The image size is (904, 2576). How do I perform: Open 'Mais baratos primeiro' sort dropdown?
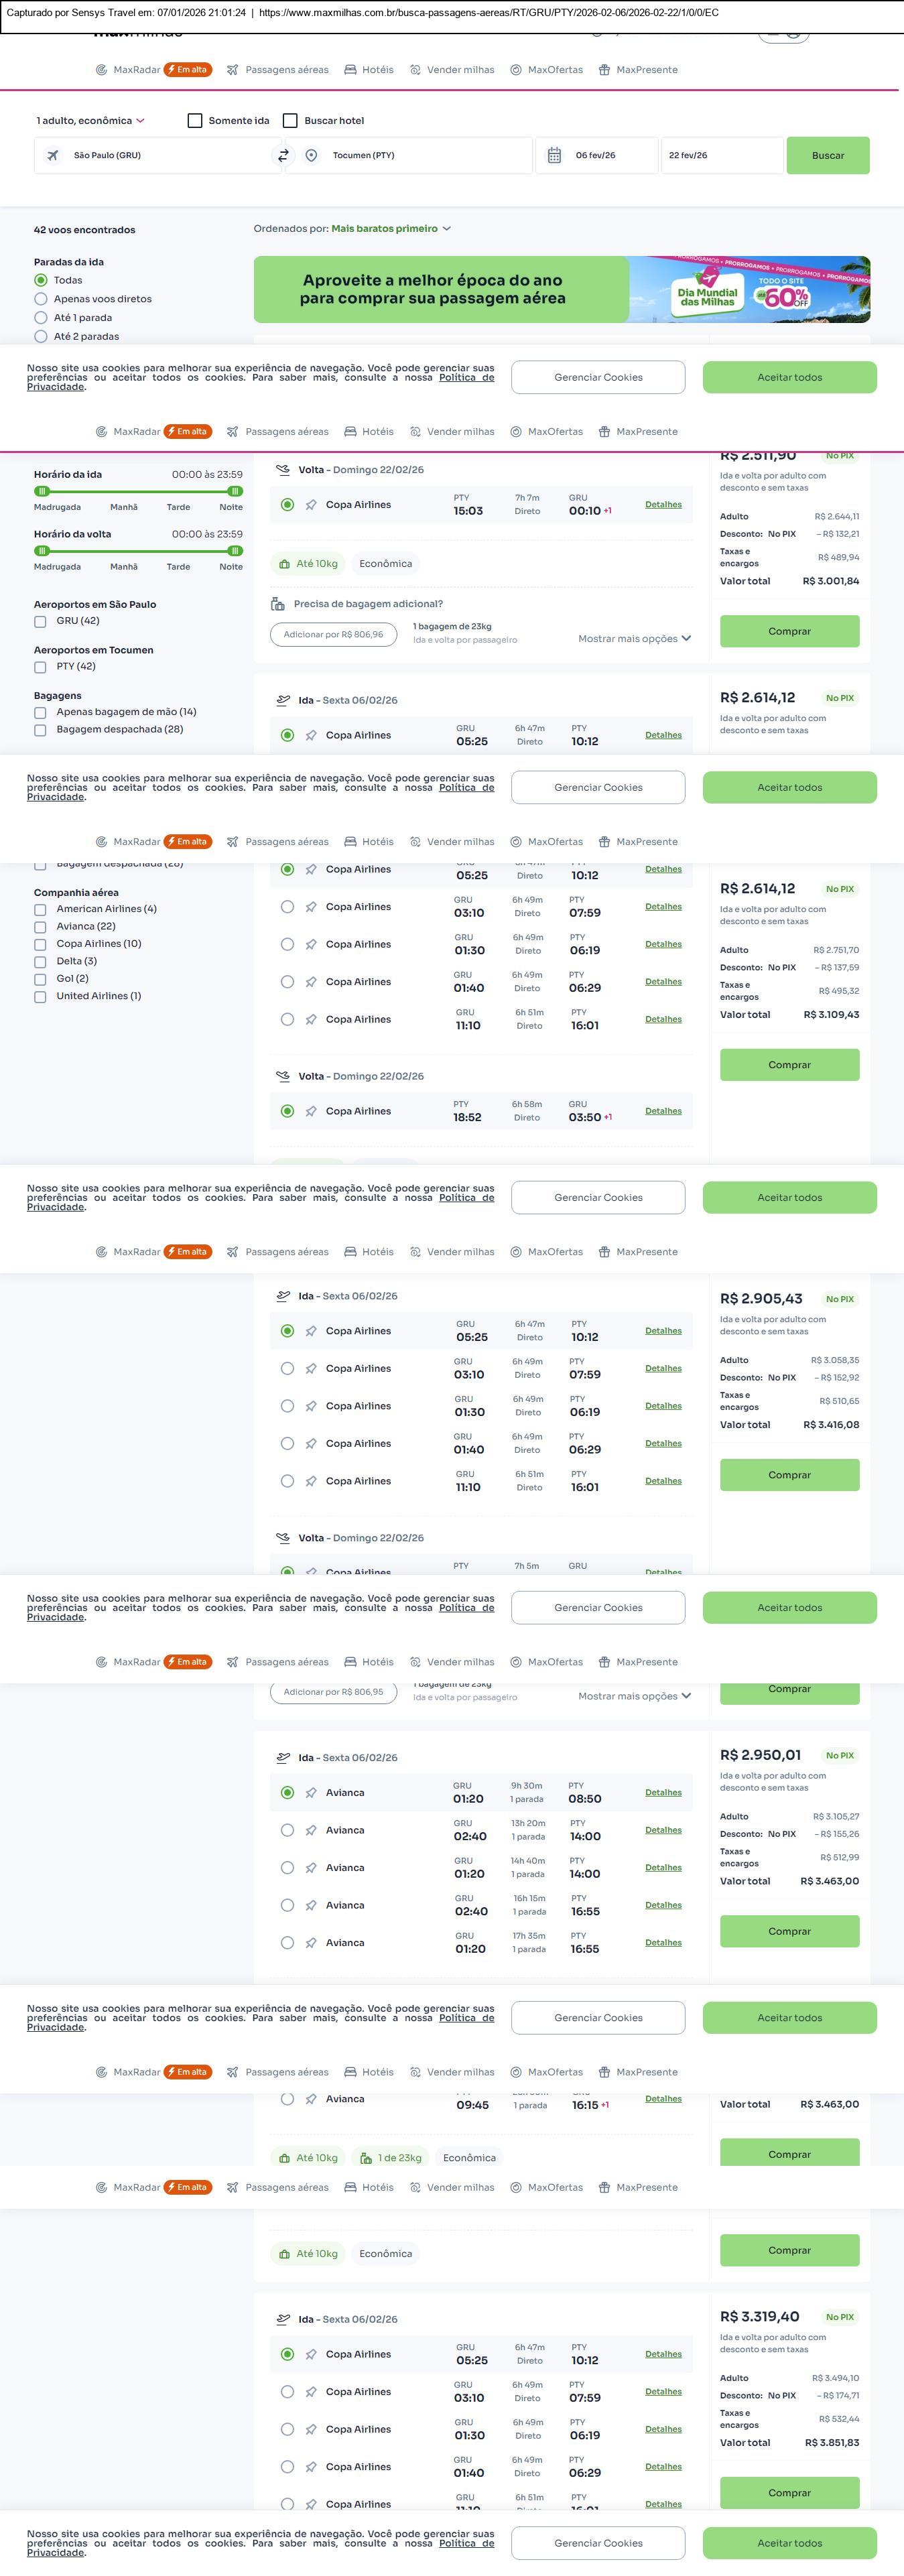391,229
